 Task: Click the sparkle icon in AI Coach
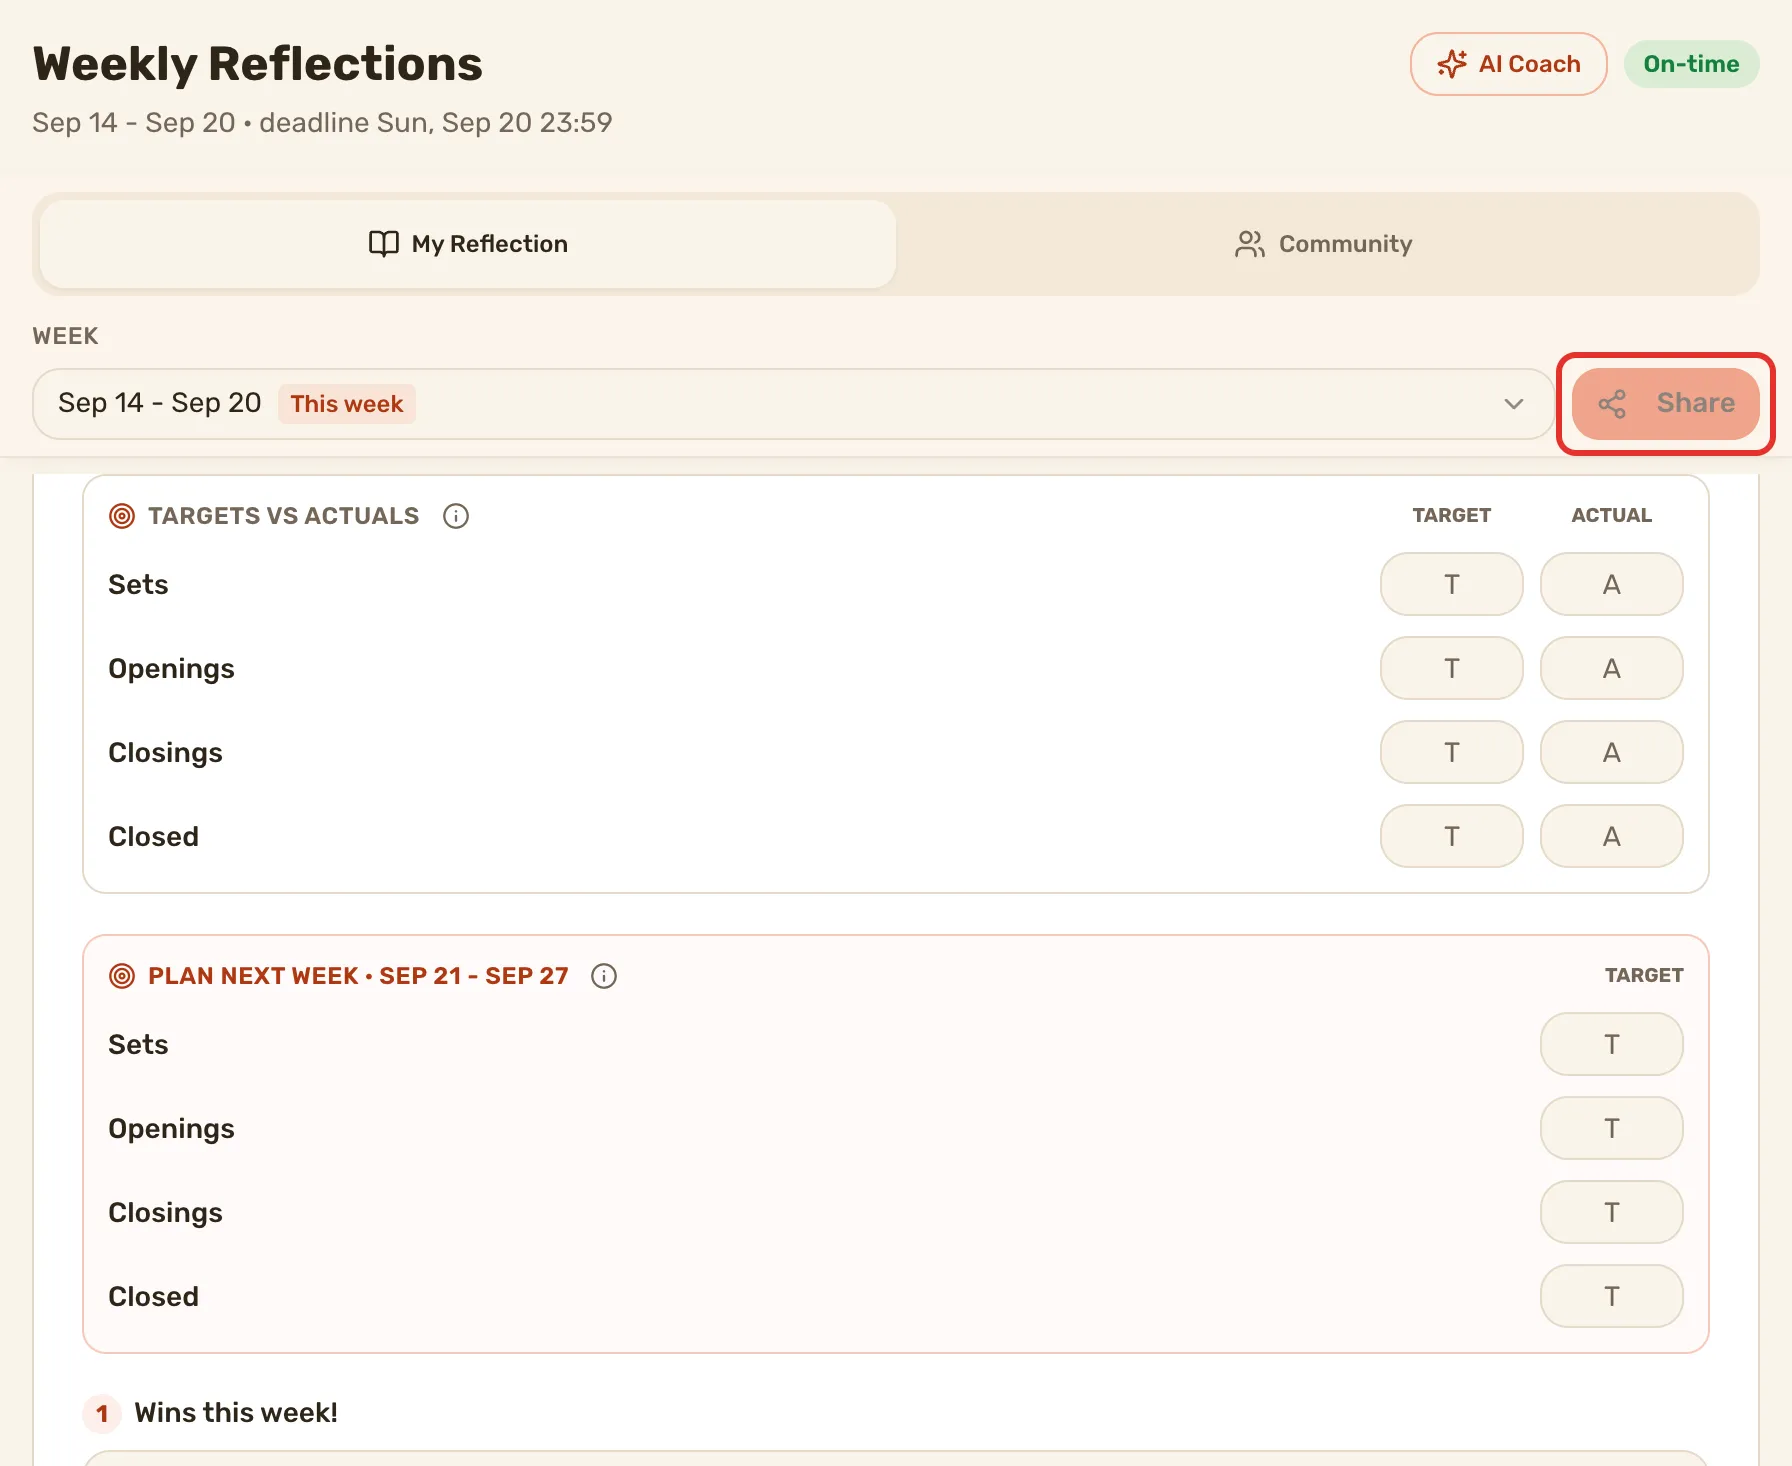[x=1452, y=64]
